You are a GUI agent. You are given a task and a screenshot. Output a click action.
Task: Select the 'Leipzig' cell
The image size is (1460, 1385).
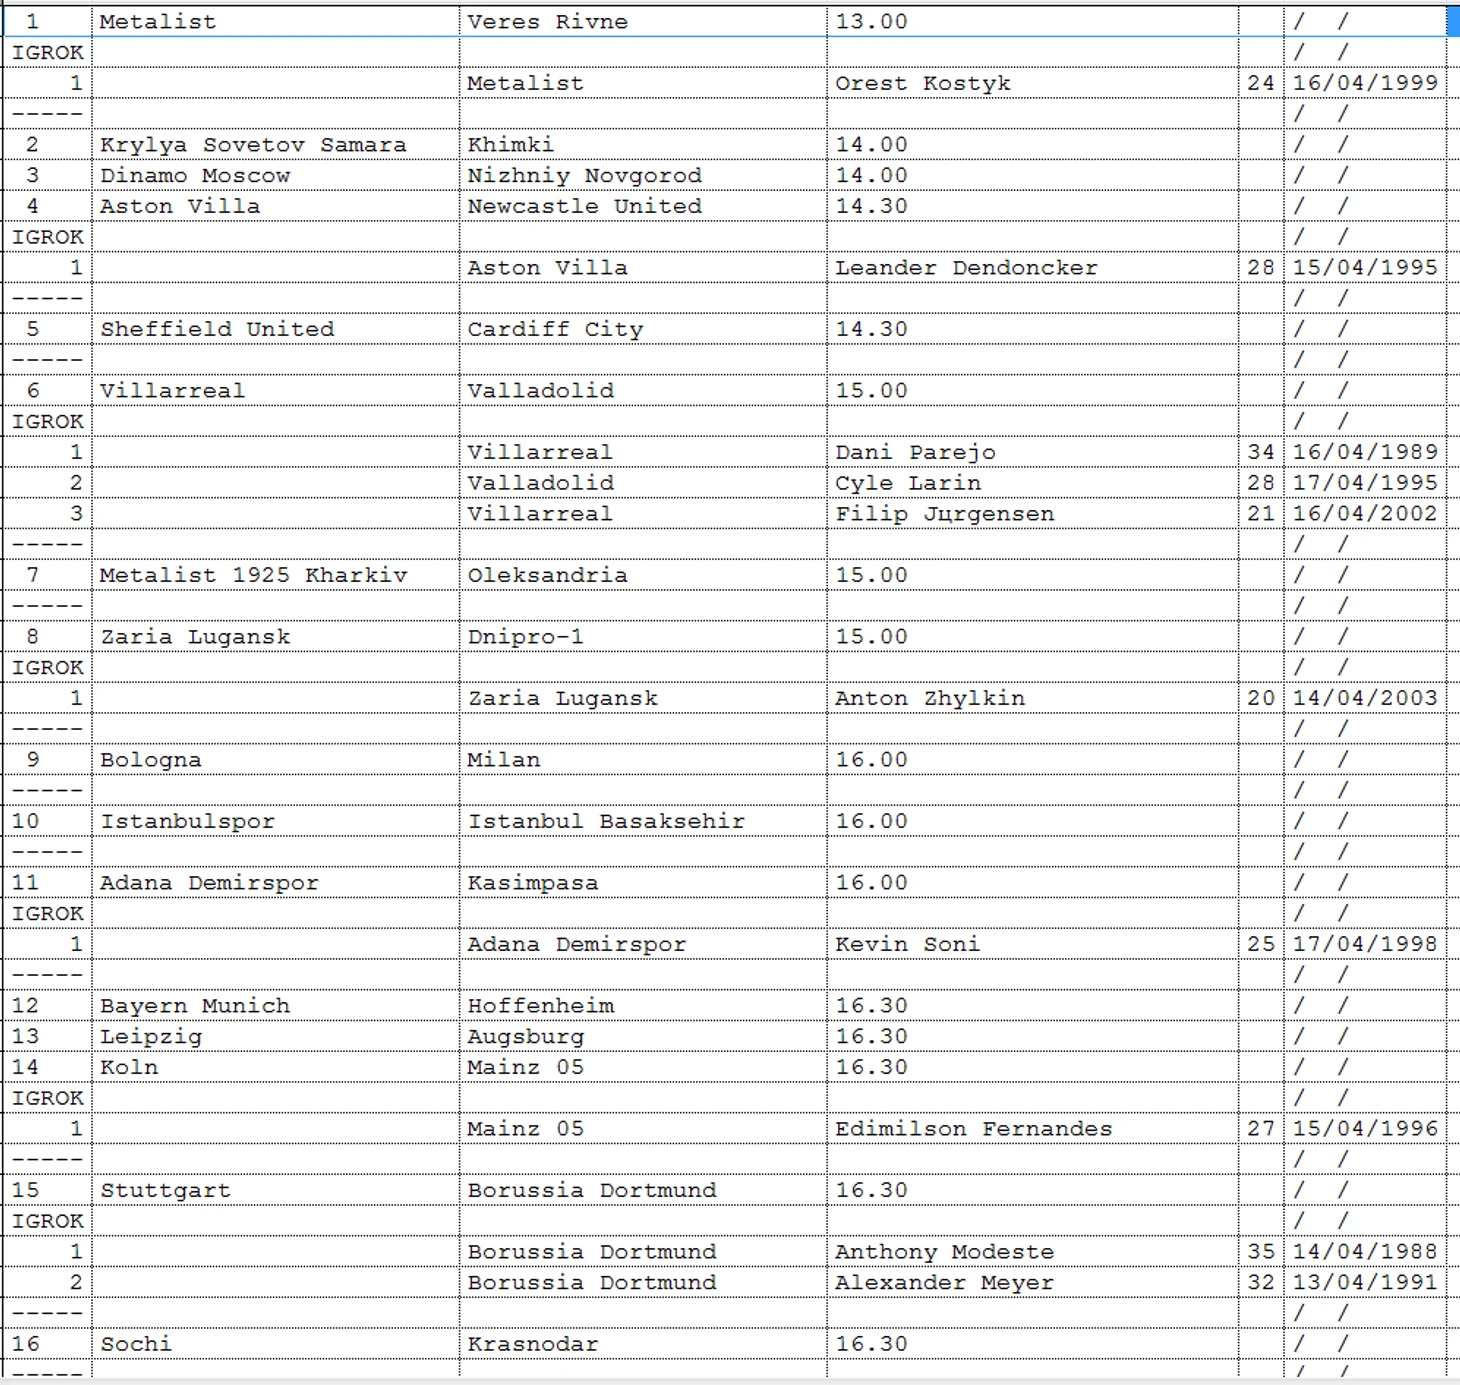(275, 1036)
